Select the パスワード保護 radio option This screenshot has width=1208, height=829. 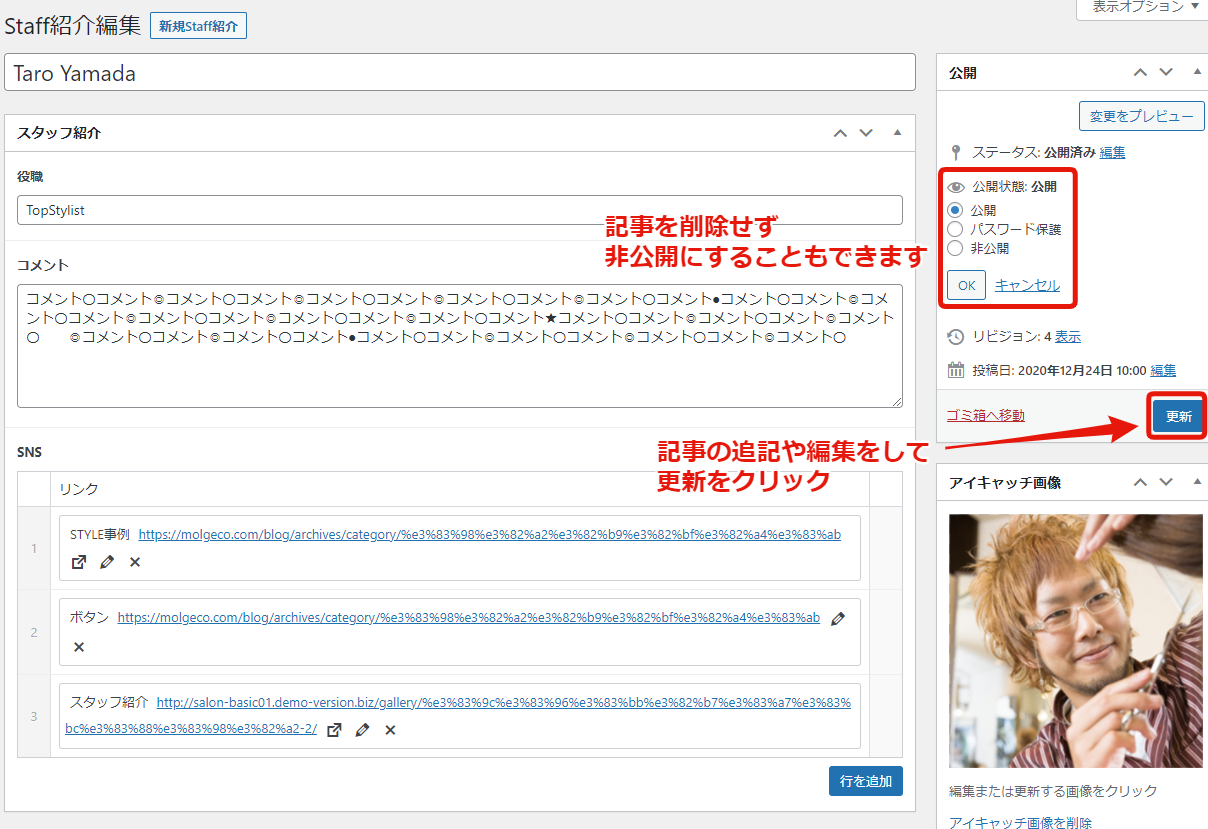(955, 229)
